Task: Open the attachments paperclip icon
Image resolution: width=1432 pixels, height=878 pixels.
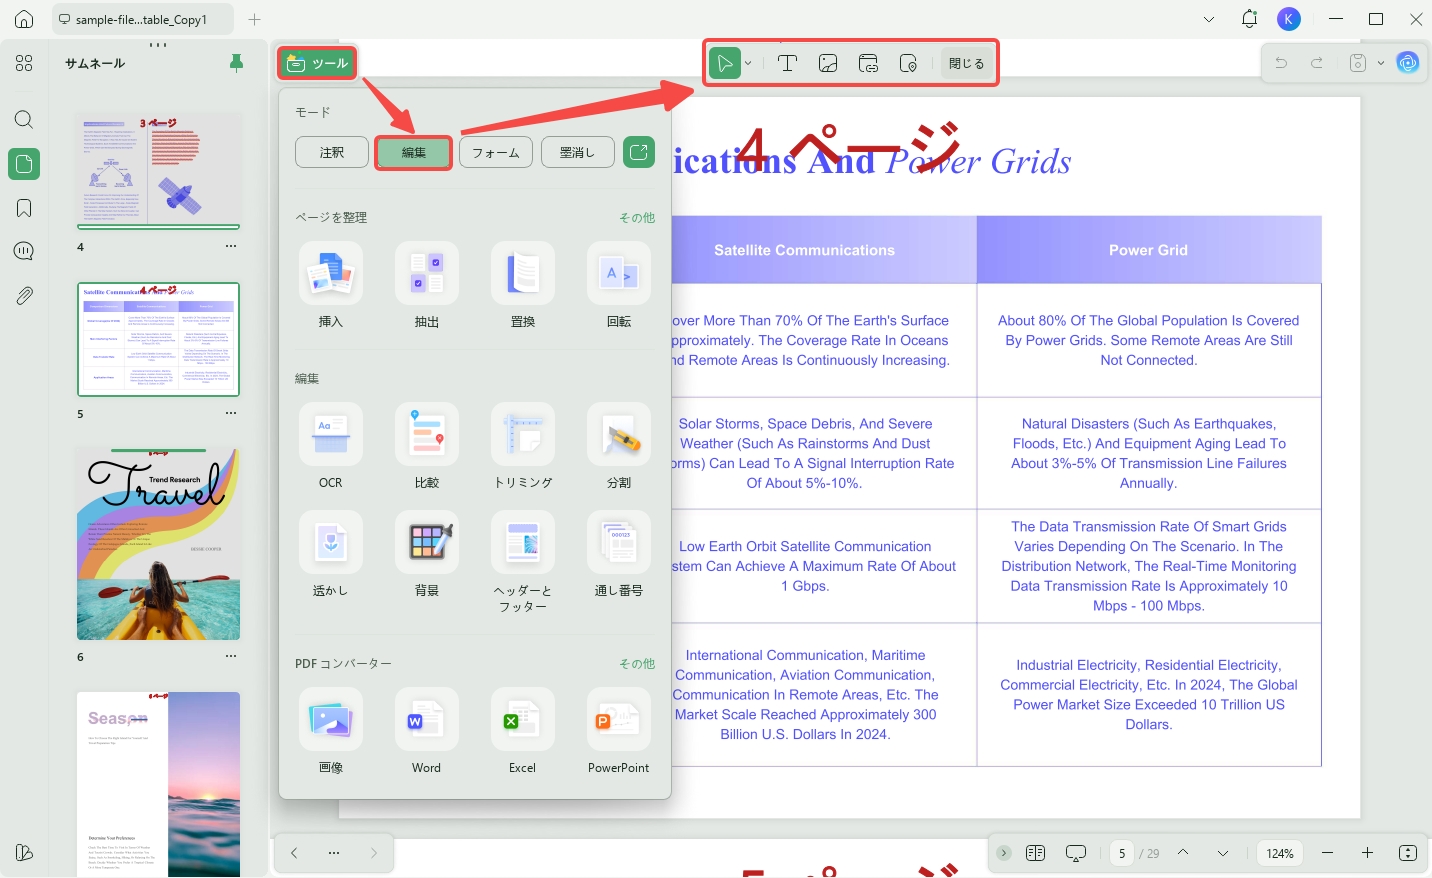Action: (x=24, y=295)
